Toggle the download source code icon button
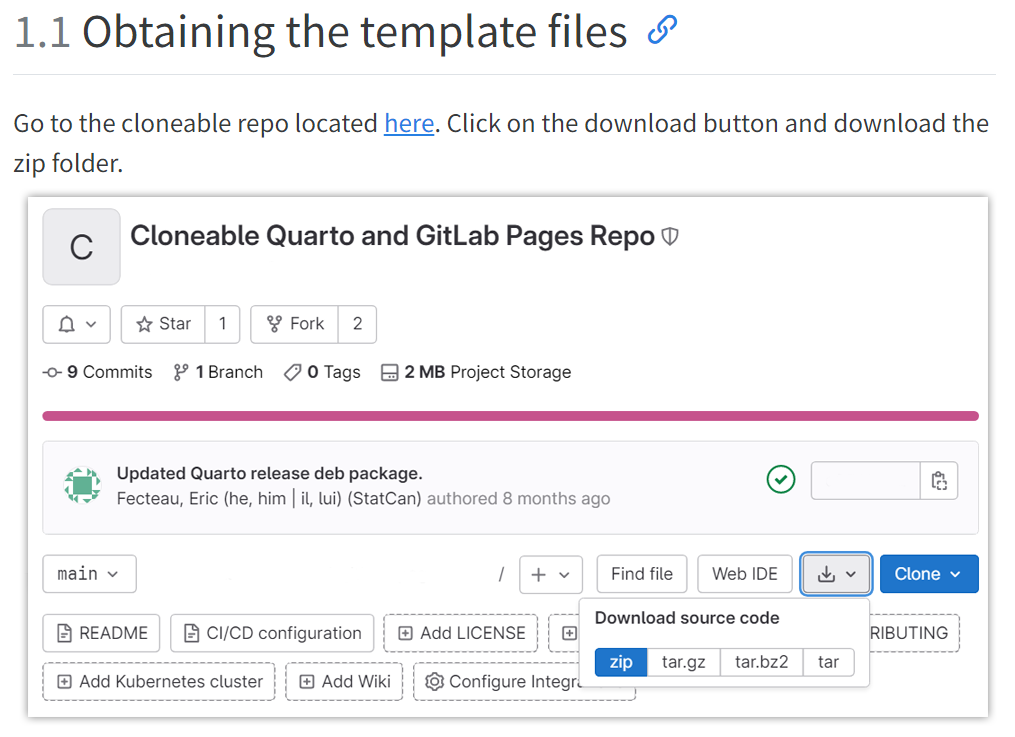Viewport: 1015px width, 737px height. pos(836,574)
